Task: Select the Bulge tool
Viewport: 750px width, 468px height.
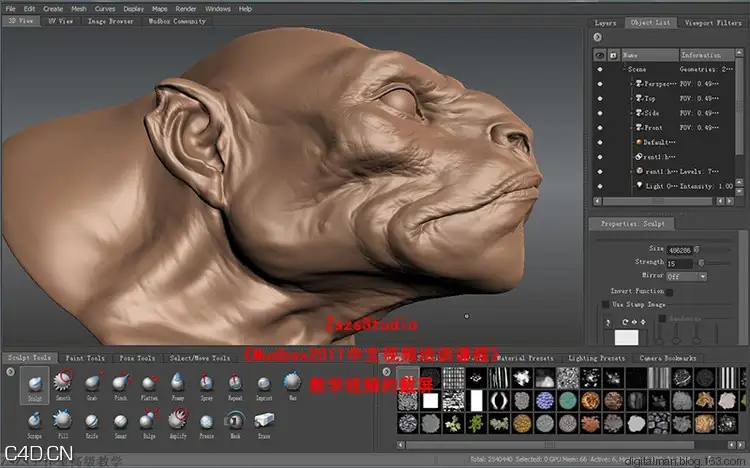Action: [x=149, y=424]
